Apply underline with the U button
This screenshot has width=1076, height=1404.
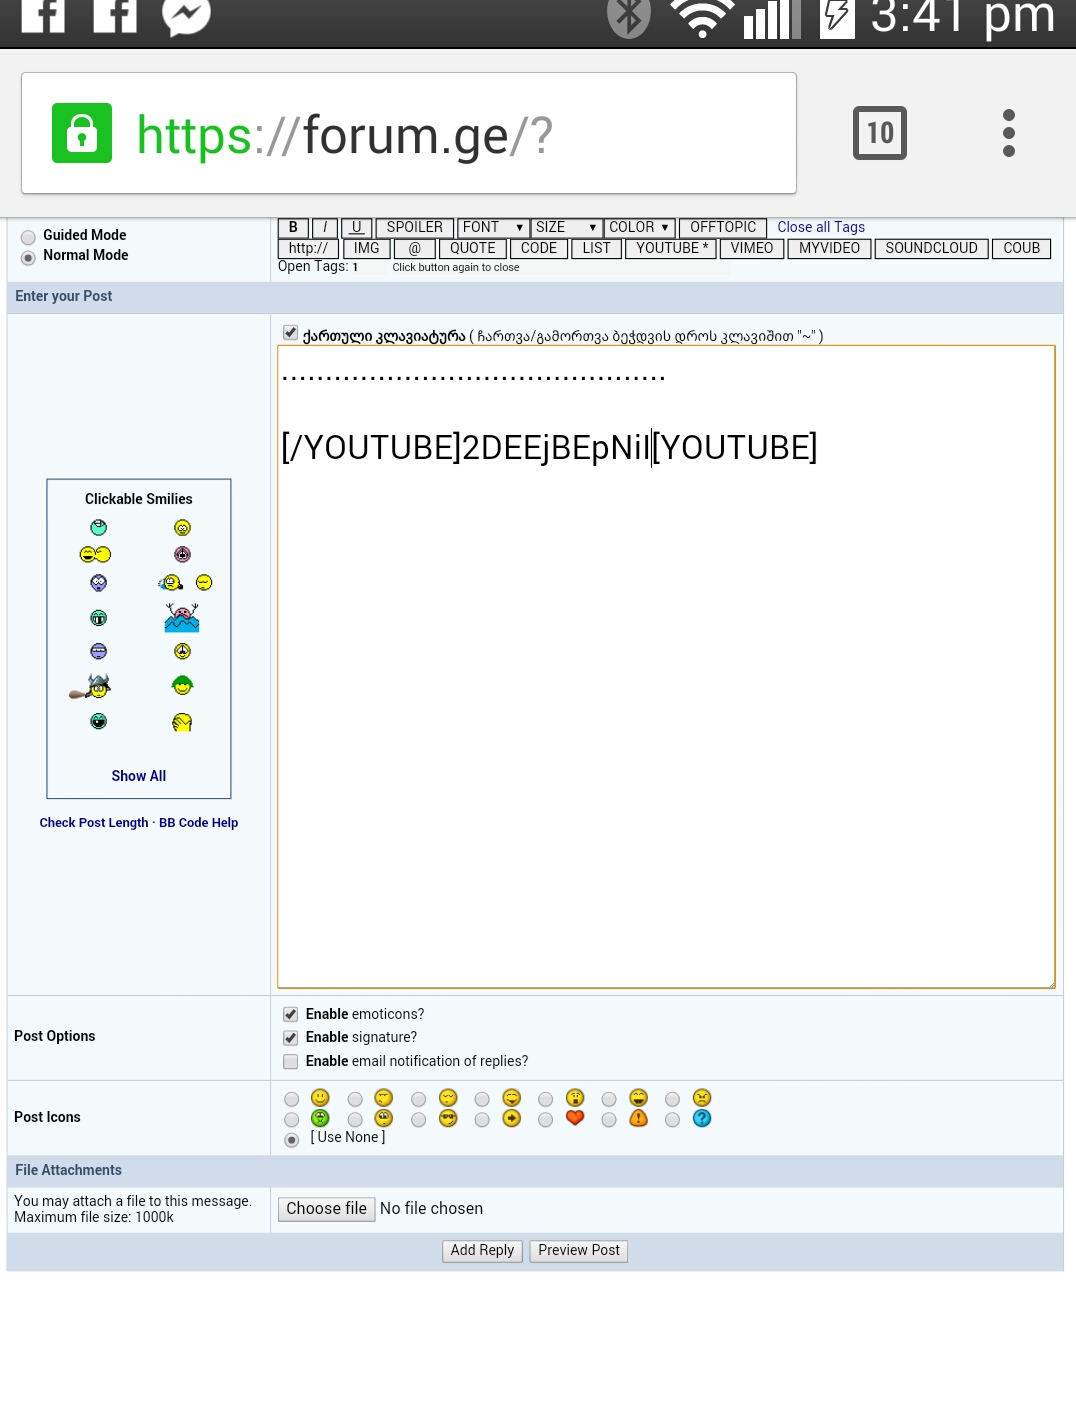[356, 228]
